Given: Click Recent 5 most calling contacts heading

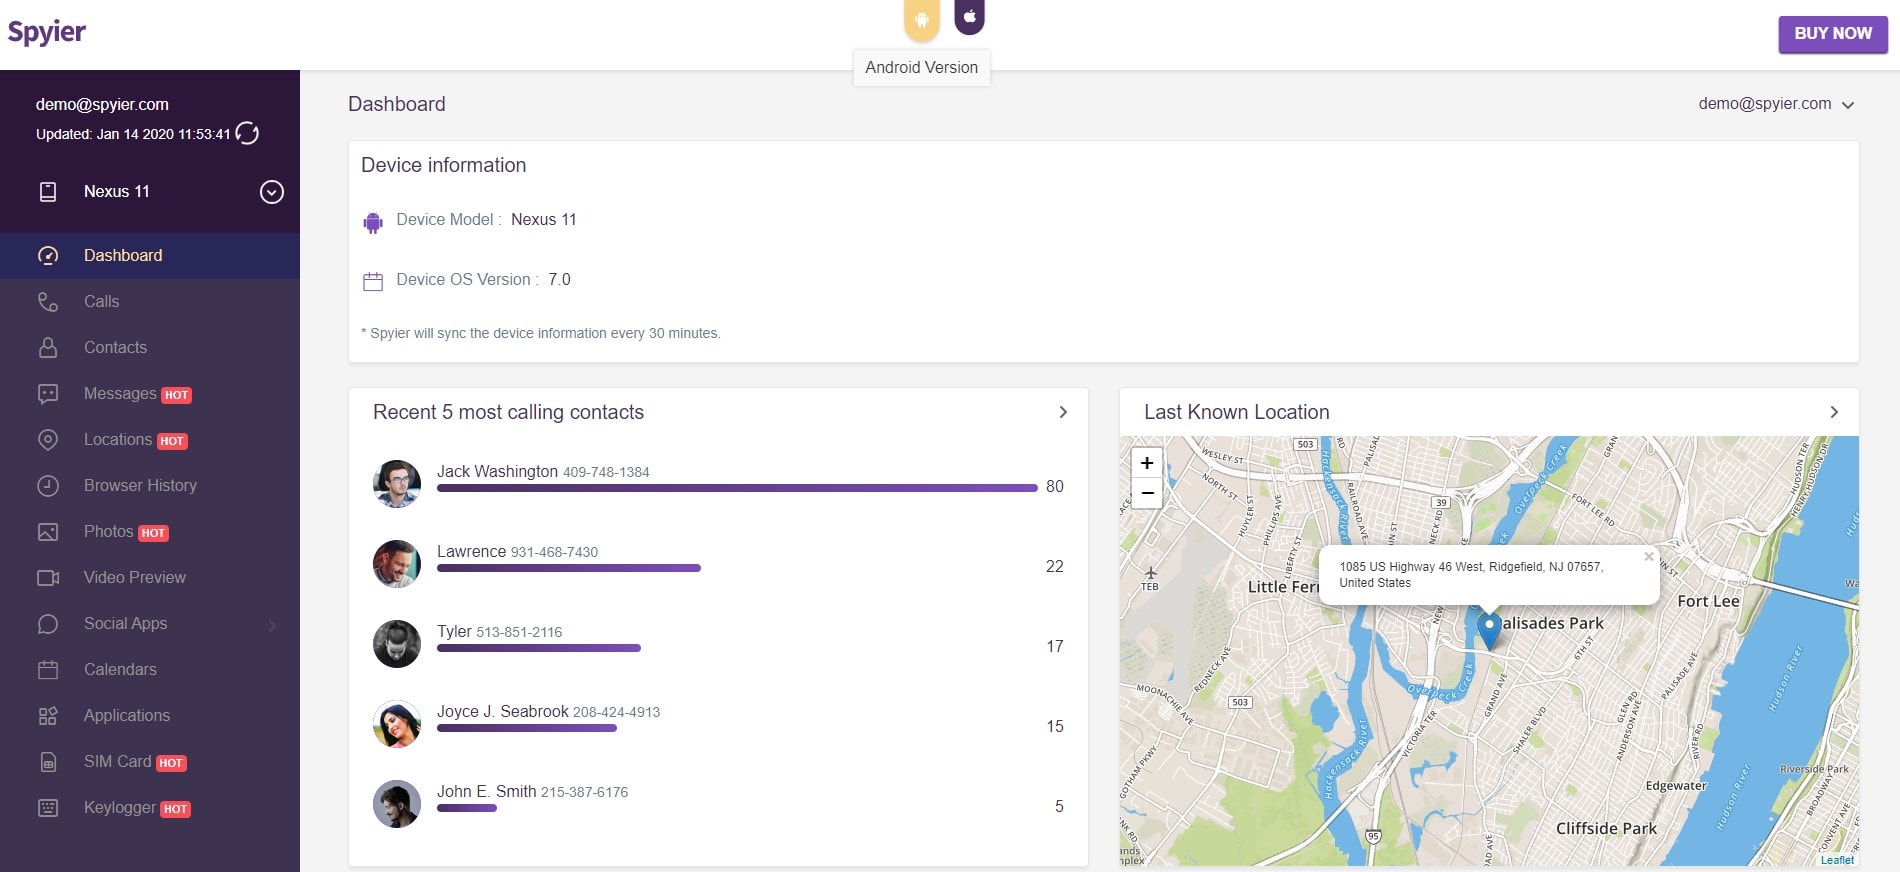Looking at the screenshot, I should coord(508,412).
